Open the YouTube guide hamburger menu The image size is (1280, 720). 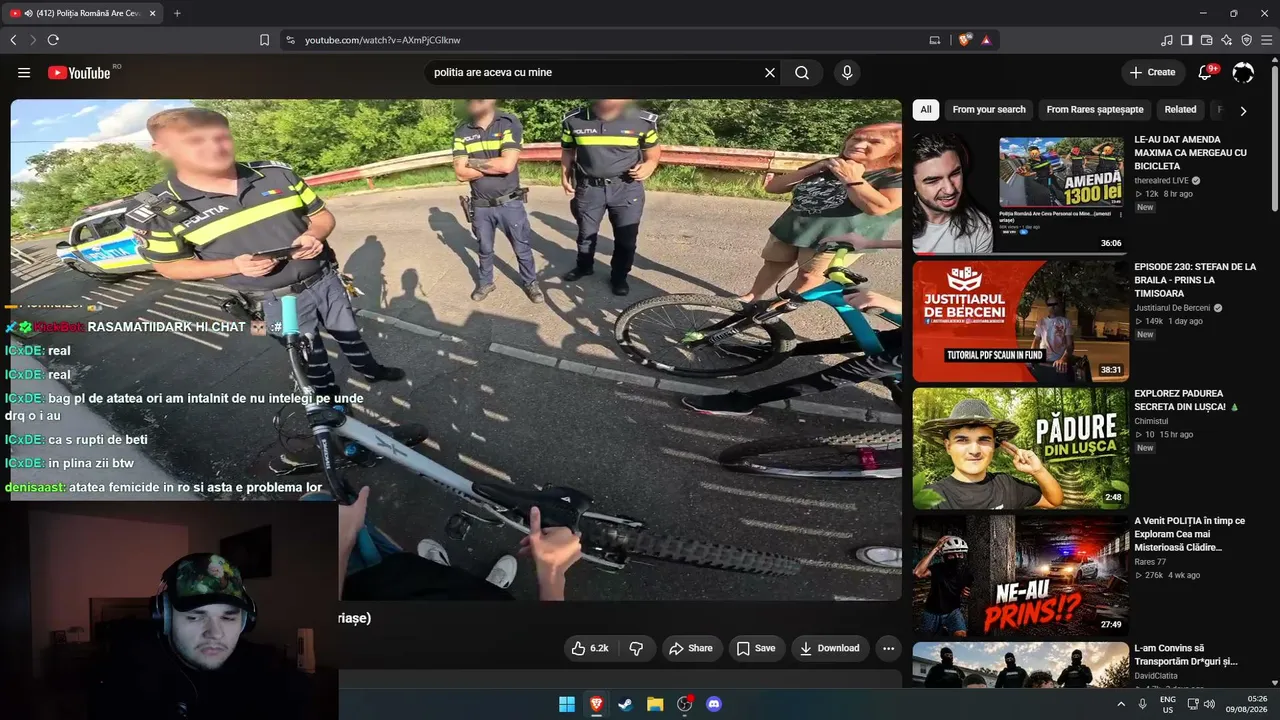(x=24, y=72)
